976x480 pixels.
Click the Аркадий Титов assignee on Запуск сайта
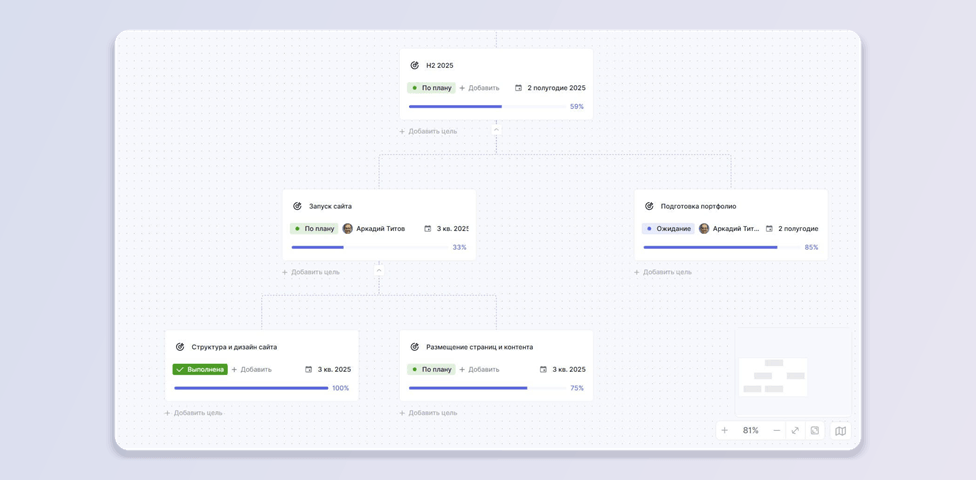coord(374,228)
